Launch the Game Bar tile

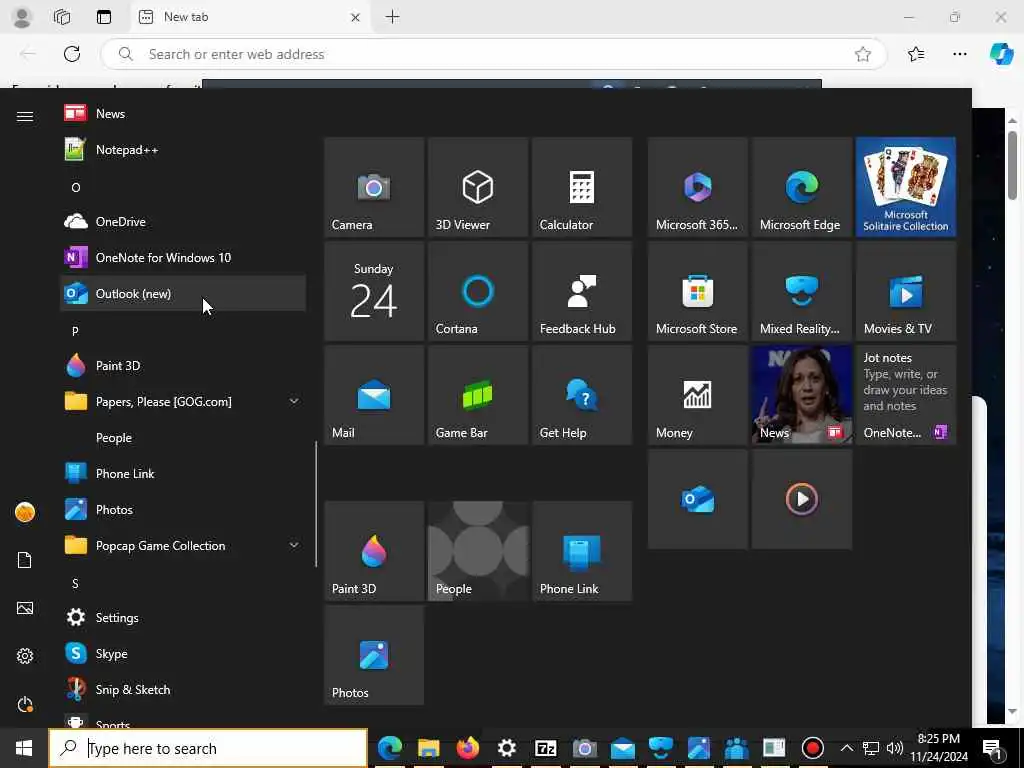pyautogui.click(x=478, y=395)
